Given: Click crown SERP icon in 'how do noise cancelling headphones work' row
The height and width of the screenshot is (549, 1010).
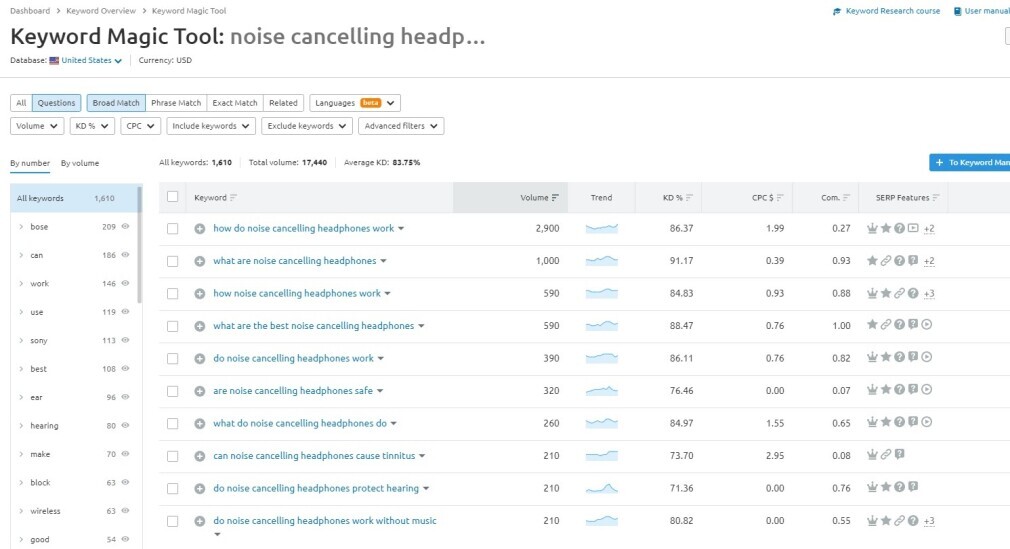Looking at the screenshot, I should (x=872, y=228).
